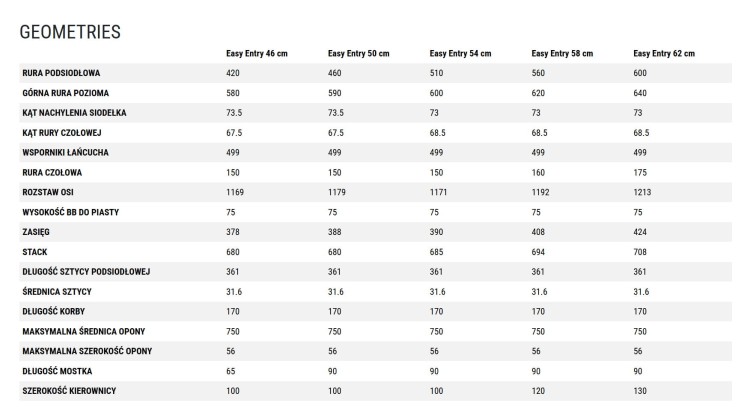Click the Easy Entry 62 cm column header

[664, 53]
